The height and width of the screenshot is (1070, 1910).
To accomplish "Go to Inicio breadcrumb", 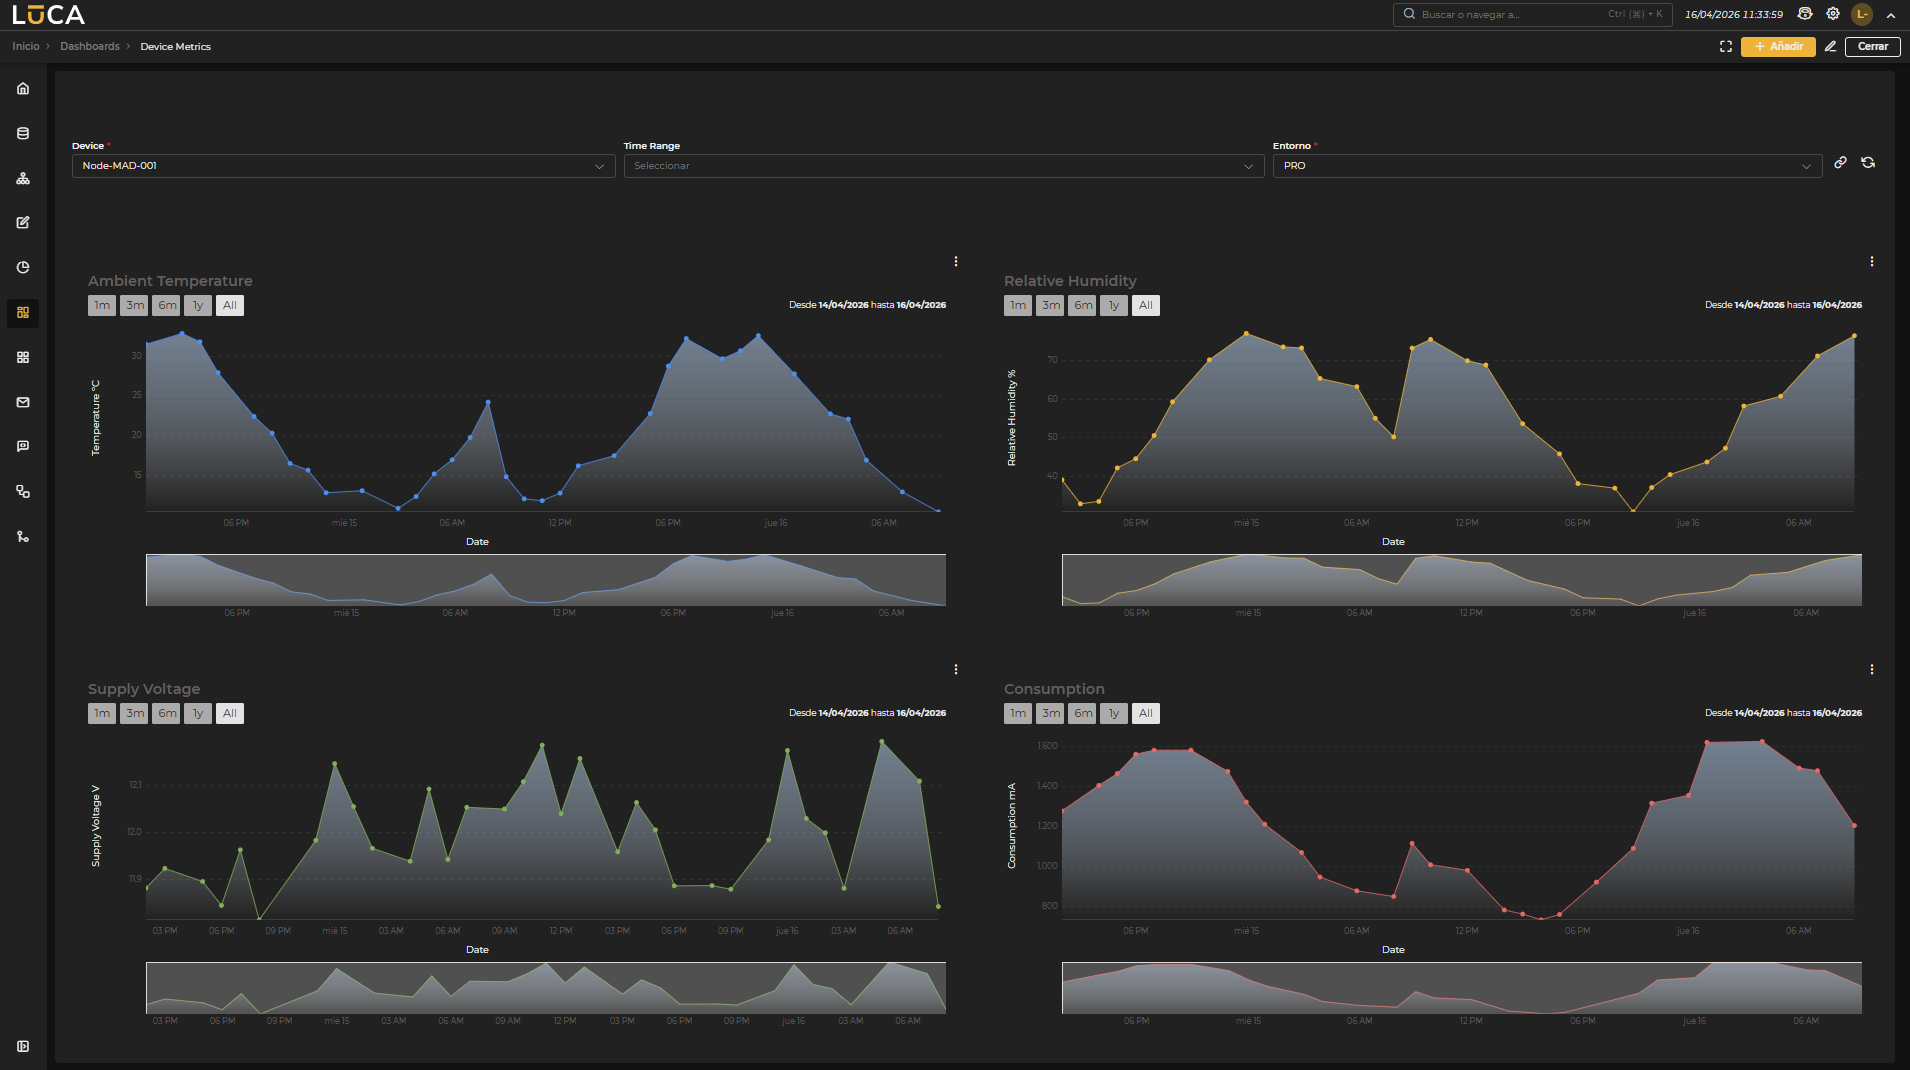I will point(26,47).
